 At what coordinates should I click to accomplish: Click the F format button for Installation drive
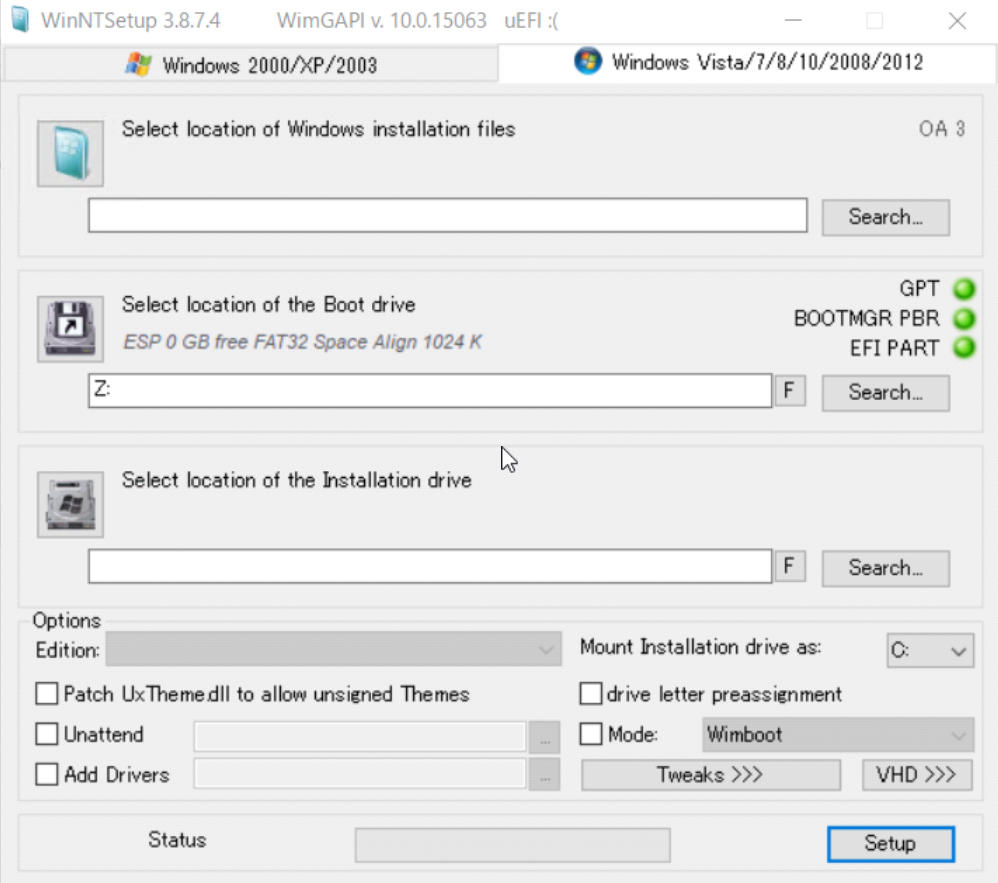coord(789,566)
